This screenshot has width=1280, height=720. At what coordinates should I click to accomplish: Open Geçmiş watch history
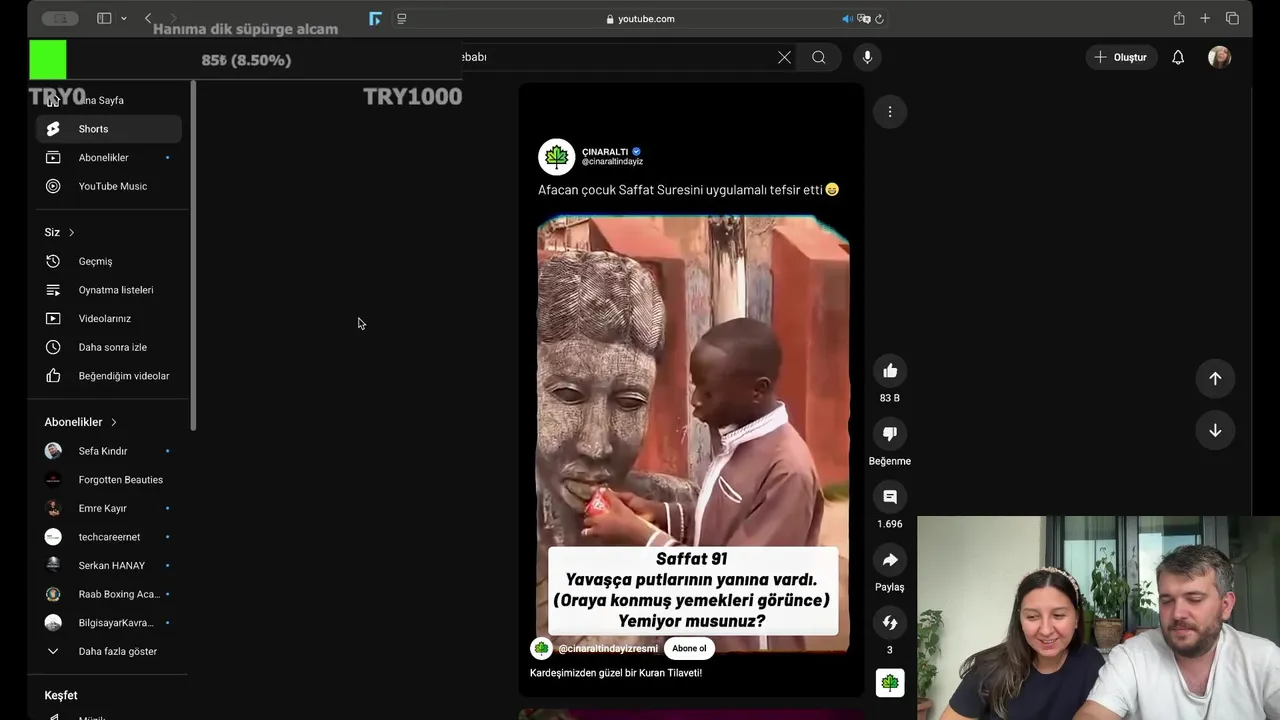tap(109, 261)
